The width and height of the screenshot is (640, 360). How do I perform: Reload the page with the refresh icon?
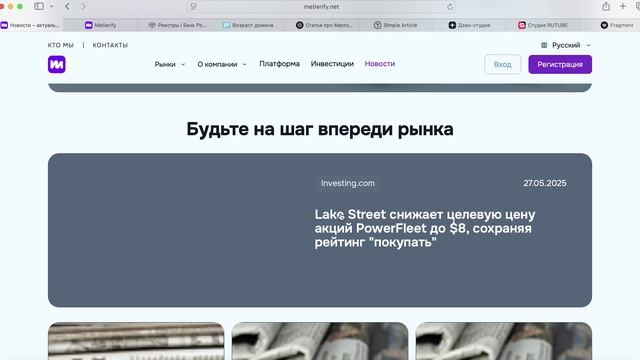450,7
